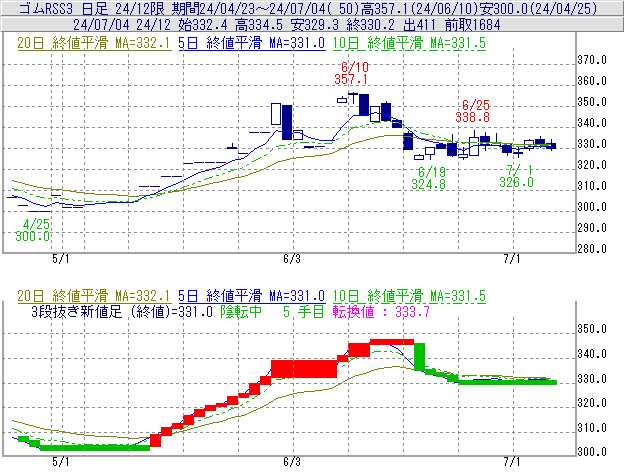
Task: Click the 5/1 date label under top chart
Action: pos(60,259)
